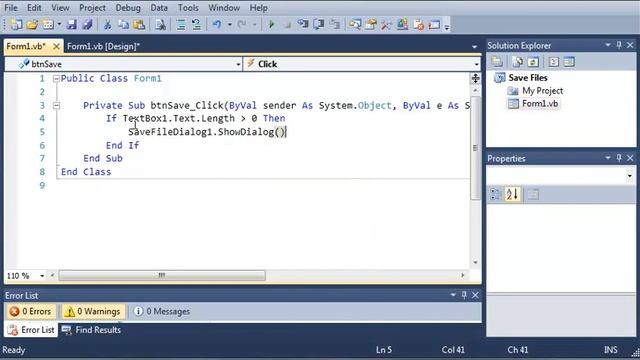Toggle the 0 Messages filter button
The image size is (640, 360).
pos(162,311)
